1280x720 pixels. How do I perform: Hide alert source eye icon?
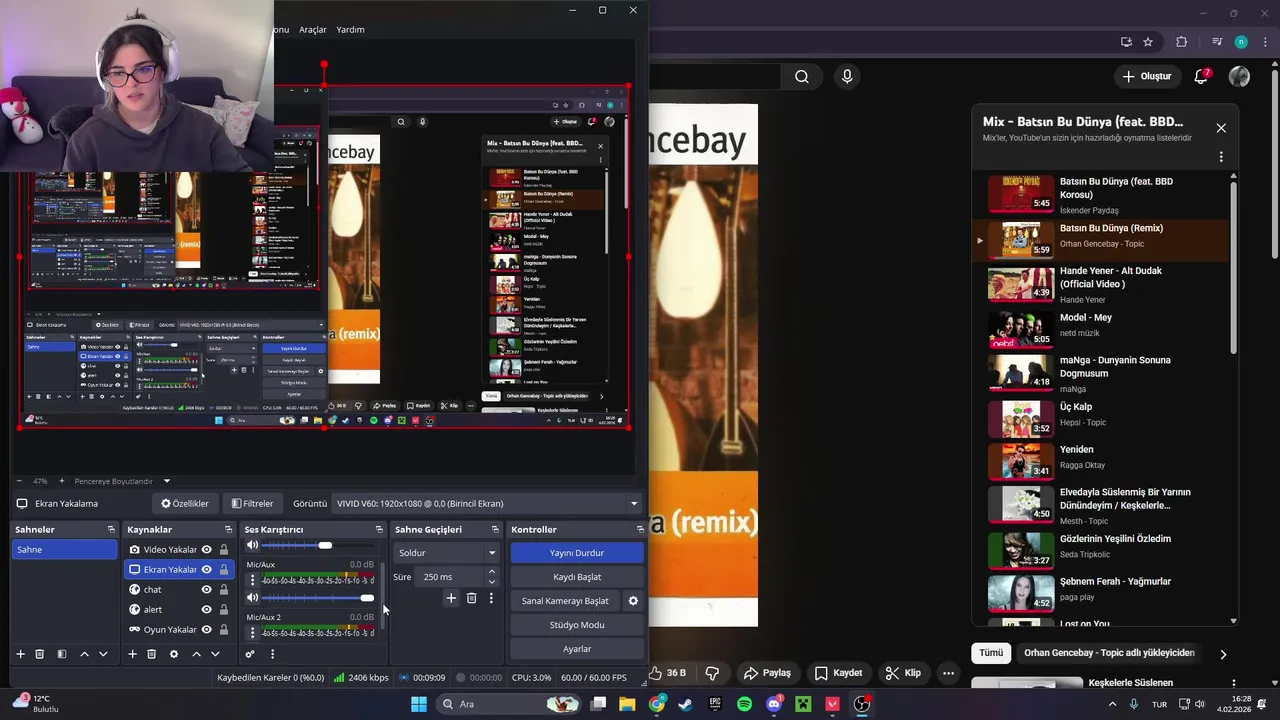coord(207,609)
